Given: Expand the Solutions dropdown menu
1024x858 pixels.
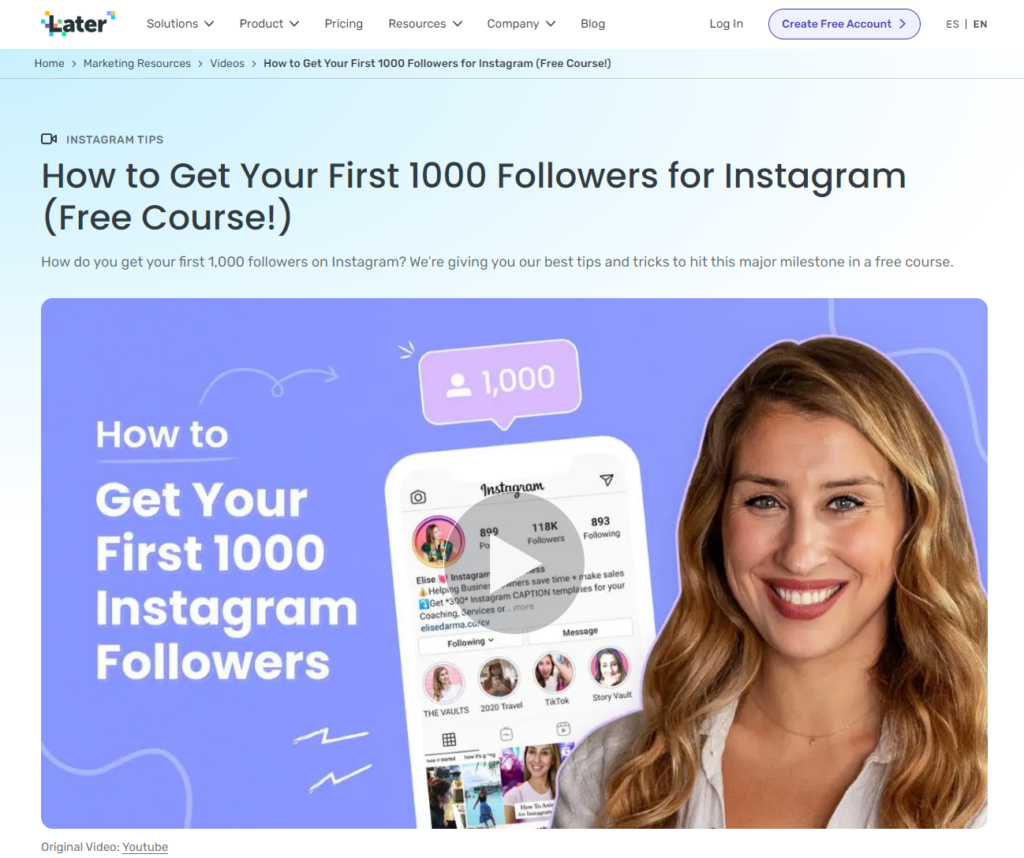Looking at the screenshot, I should 180,24.
